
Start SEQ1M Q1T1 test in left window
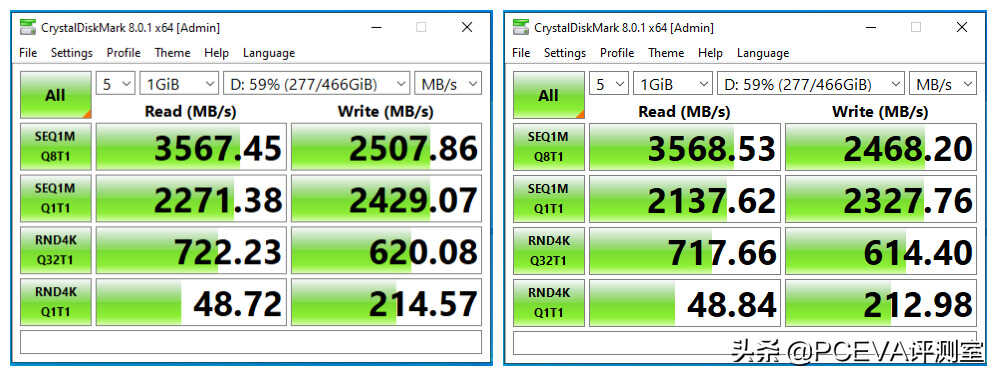click(x=55, y=198)
